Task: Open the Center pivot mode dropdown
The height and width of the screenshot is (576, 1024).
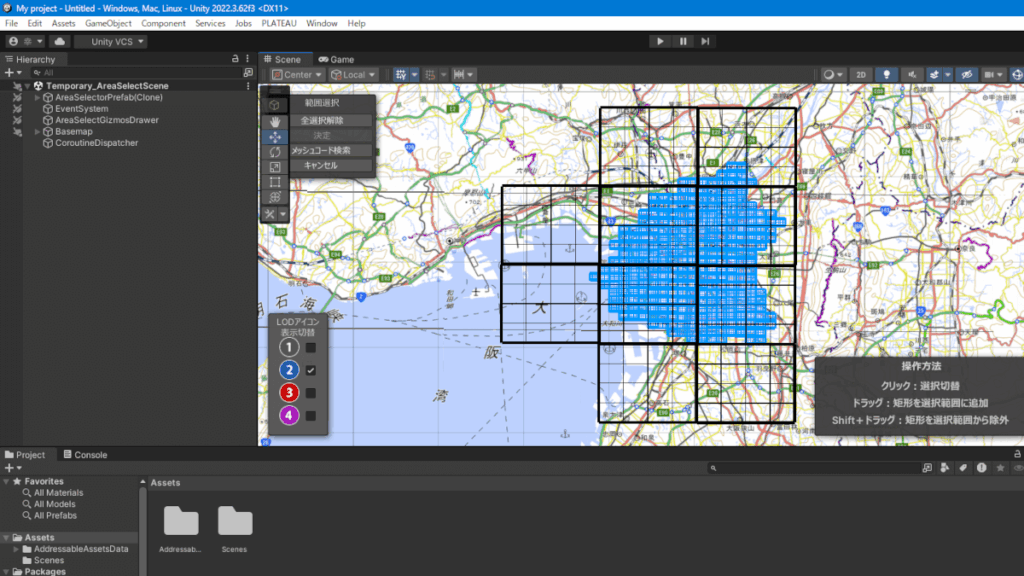Action: coord(298,75)
